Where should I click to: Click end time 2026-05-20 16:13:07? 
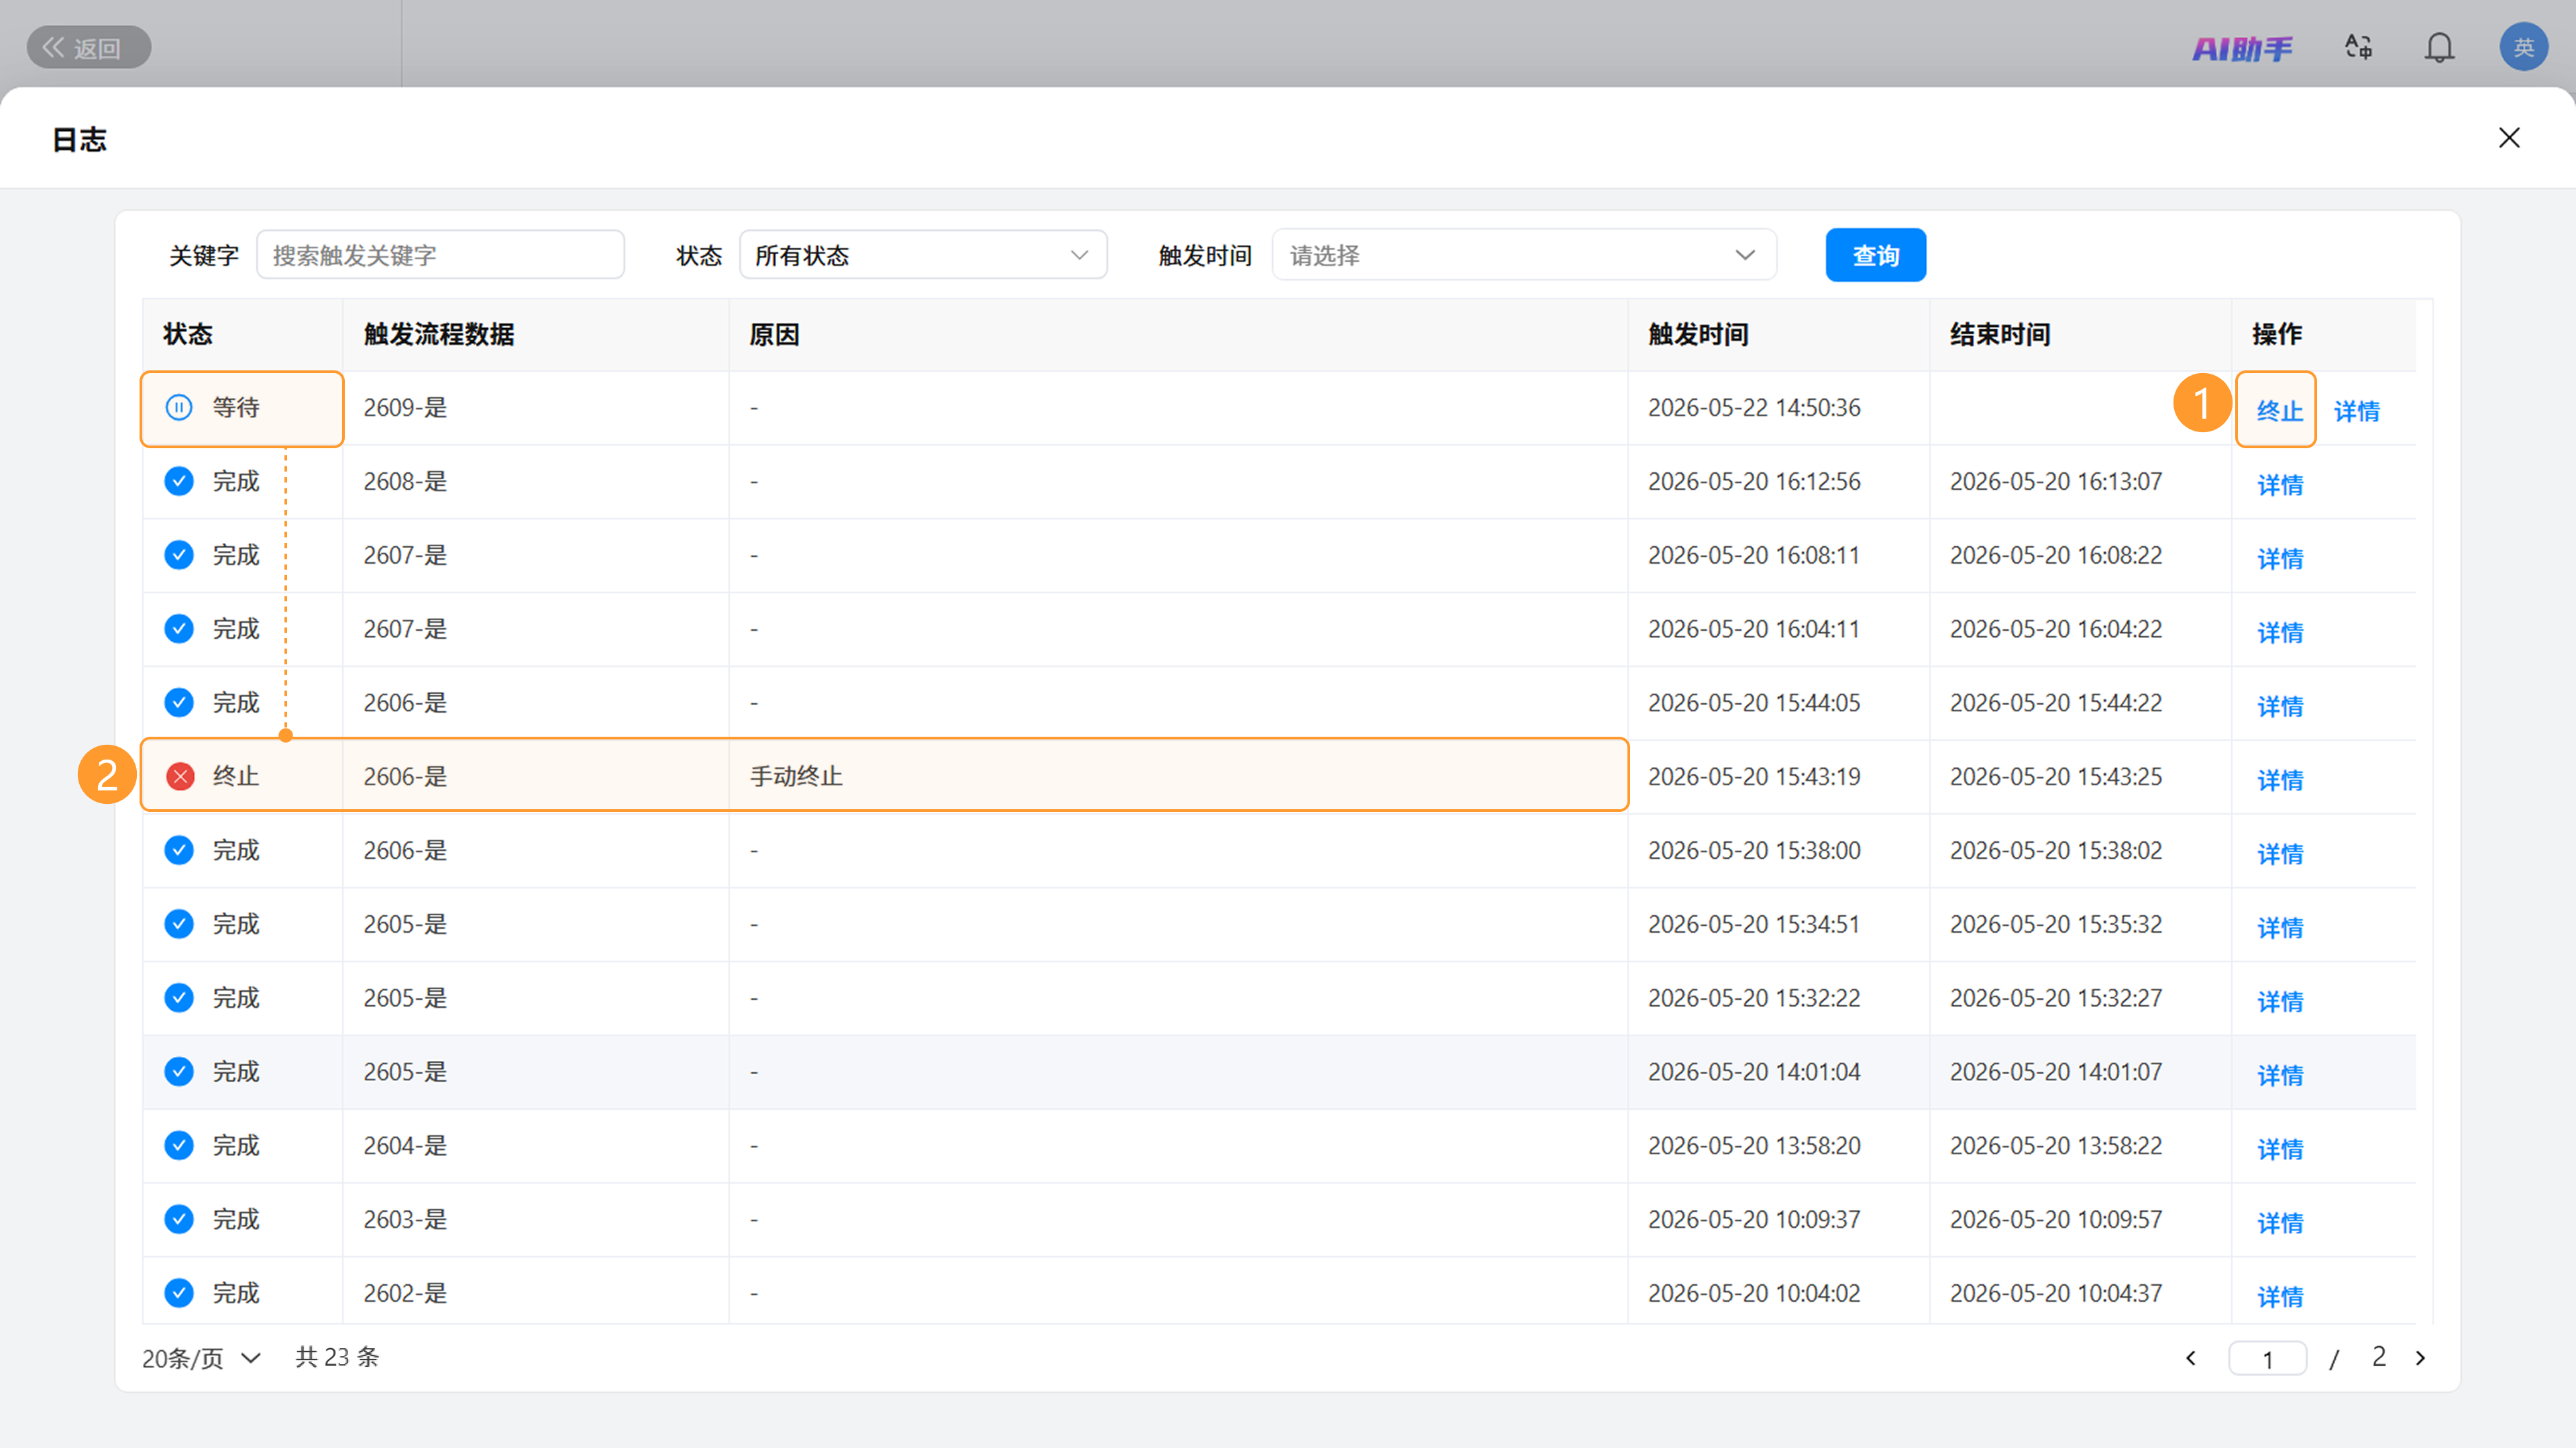[x=2056, y=481]
